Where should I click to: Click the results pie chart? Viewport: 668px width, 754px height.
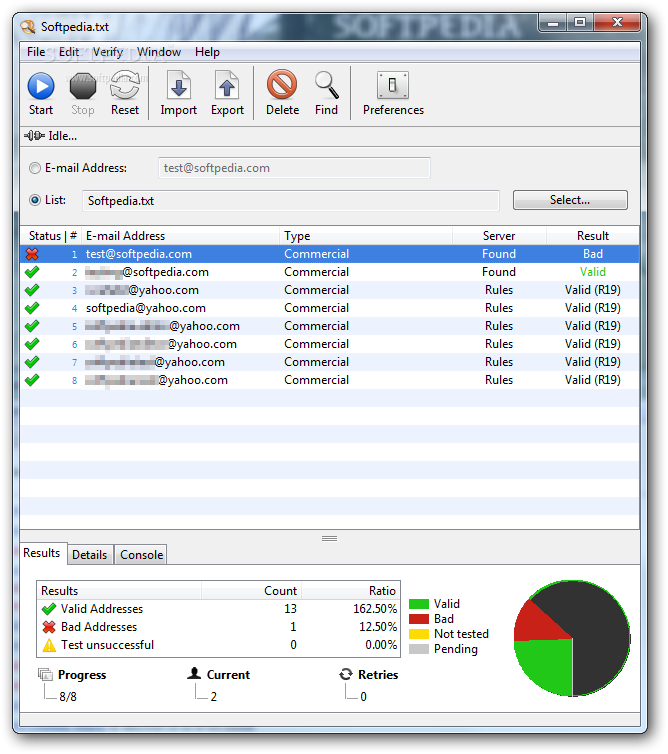(572, 638)
